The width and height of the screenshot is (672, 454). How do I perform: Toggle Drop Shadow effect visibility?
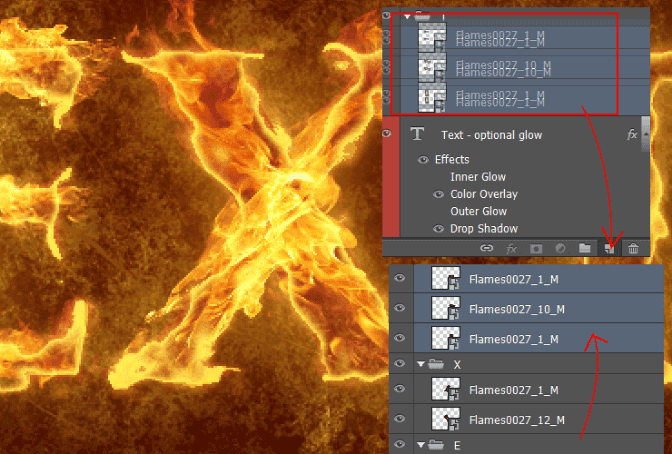pos(440,229)
